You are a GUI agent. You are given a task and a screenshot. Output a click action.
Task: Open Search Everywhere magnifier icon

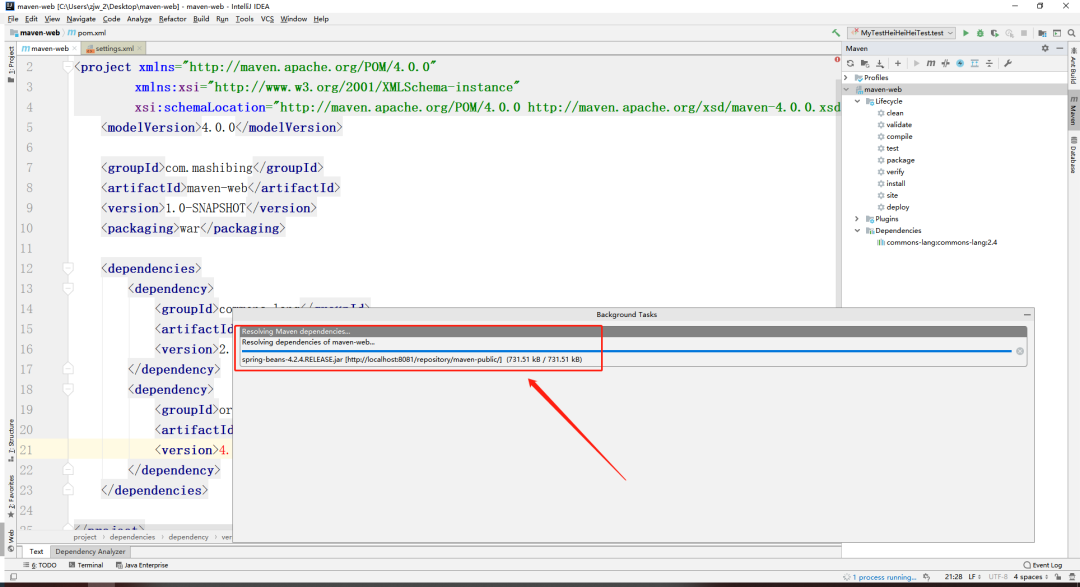(x=1072, y=33)
